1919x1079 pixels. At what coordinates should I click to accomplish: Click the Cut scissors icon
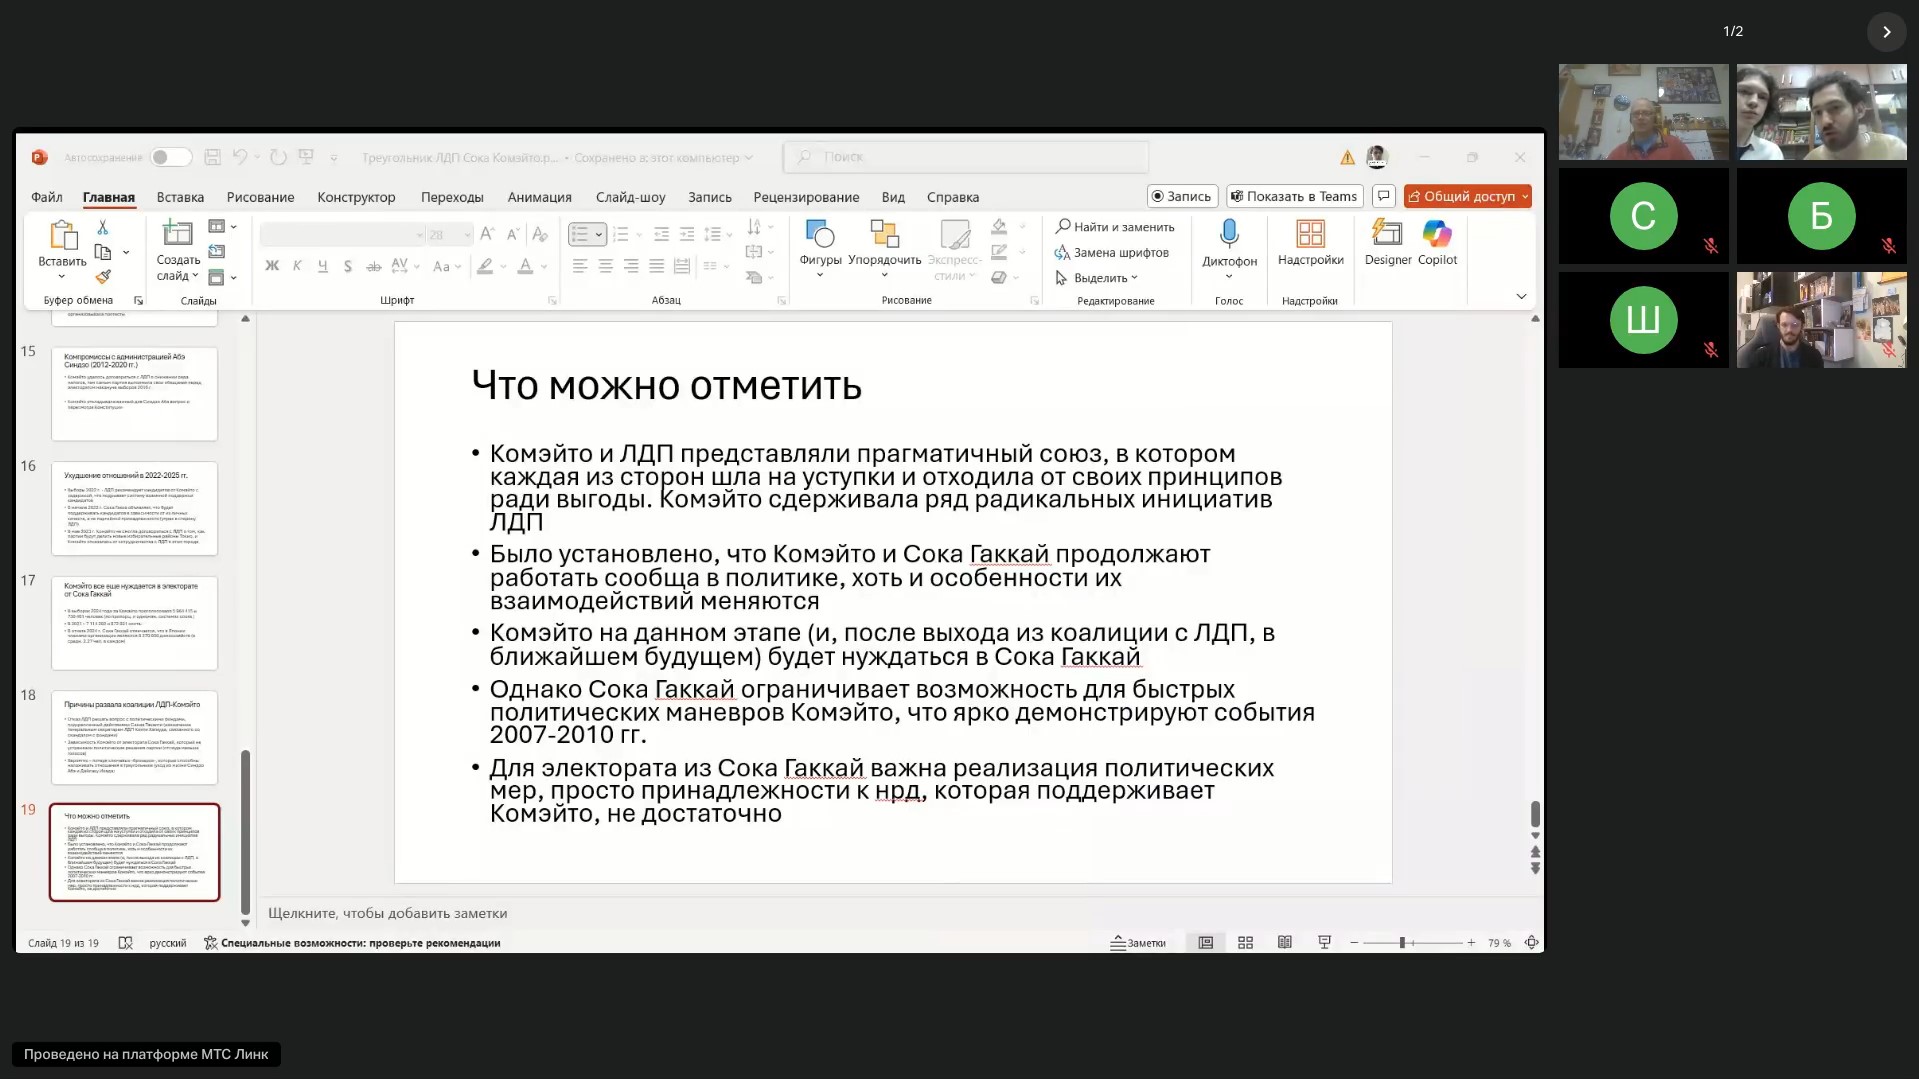[102, 228]
